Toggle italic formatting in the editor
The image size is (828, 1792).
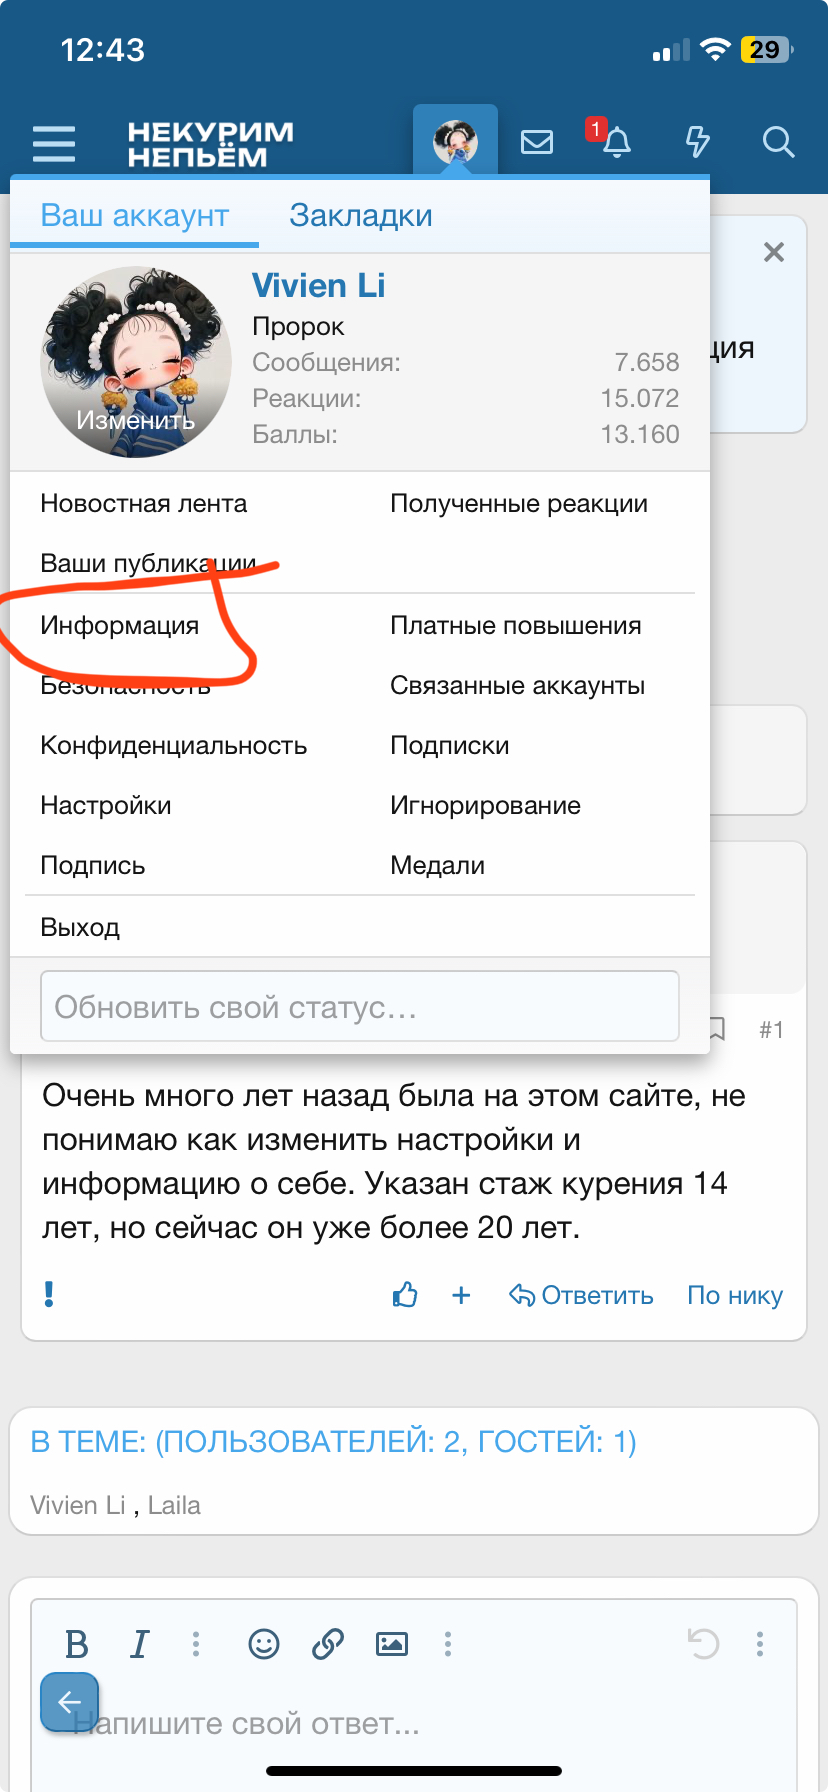139,1643
